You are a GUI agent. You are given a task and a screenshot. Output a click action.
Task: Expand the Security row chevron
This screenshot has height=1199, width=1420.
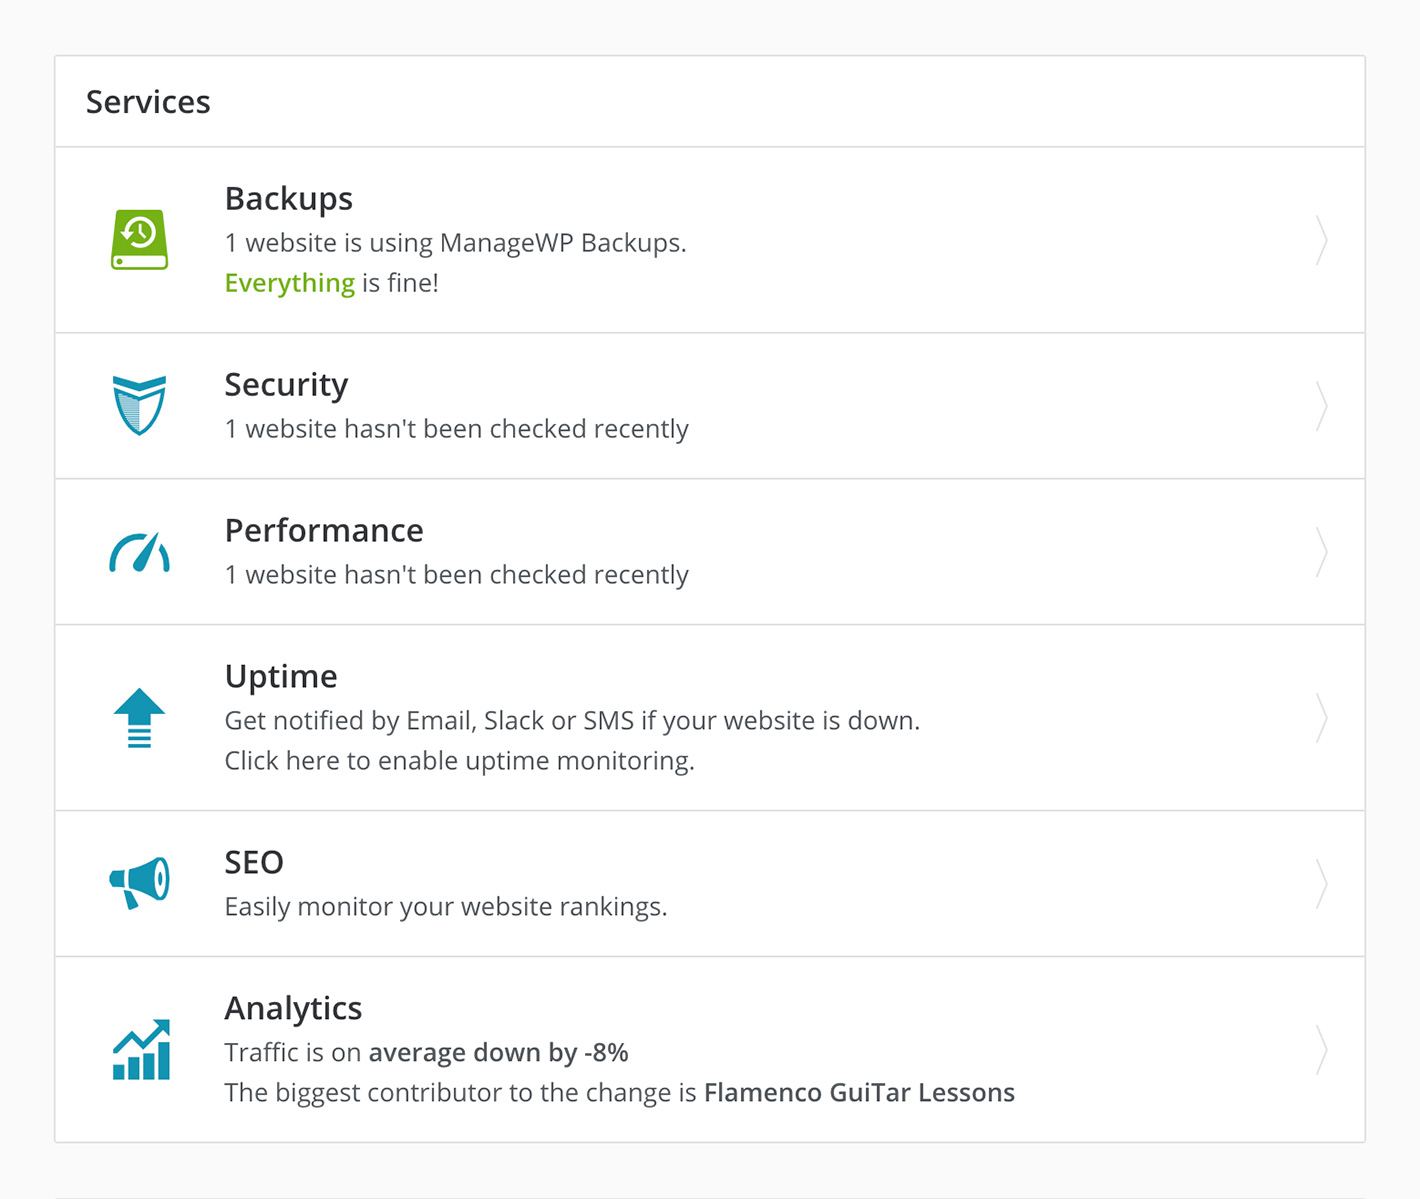tap(1321, 406)
